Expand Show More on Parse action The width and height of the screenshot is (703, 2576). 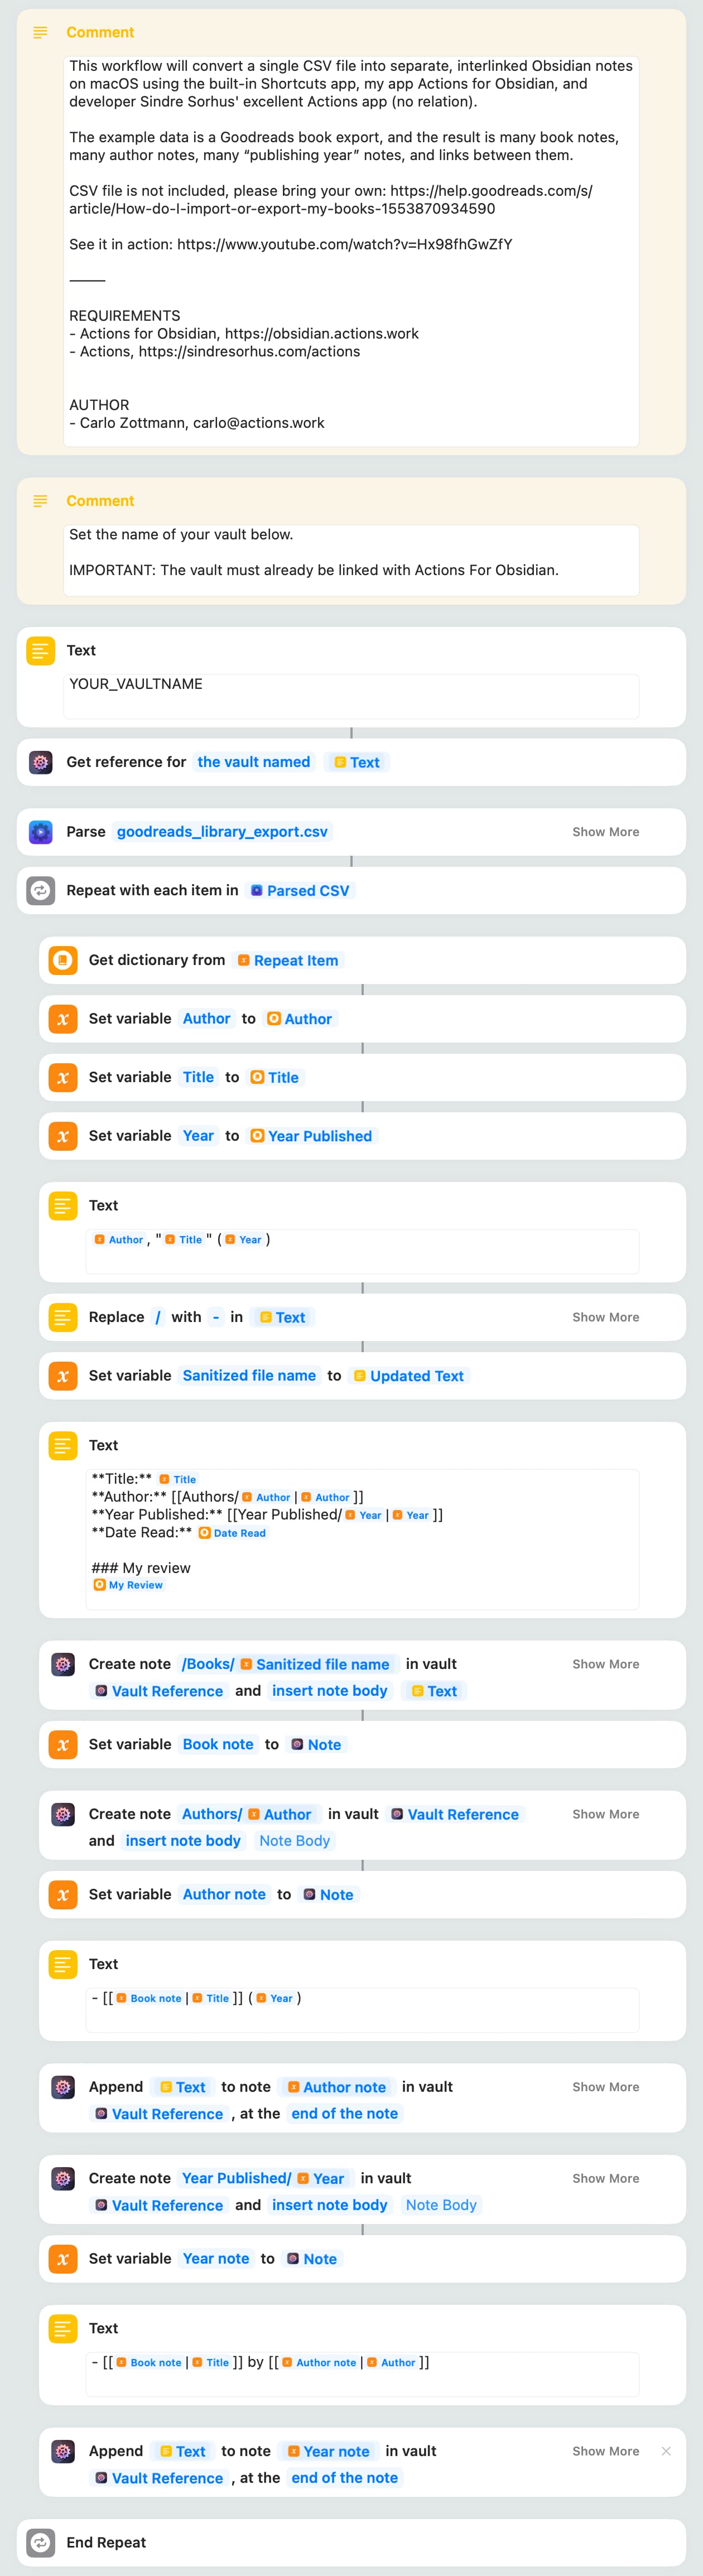pyautogui.click(x=605, y=832)
